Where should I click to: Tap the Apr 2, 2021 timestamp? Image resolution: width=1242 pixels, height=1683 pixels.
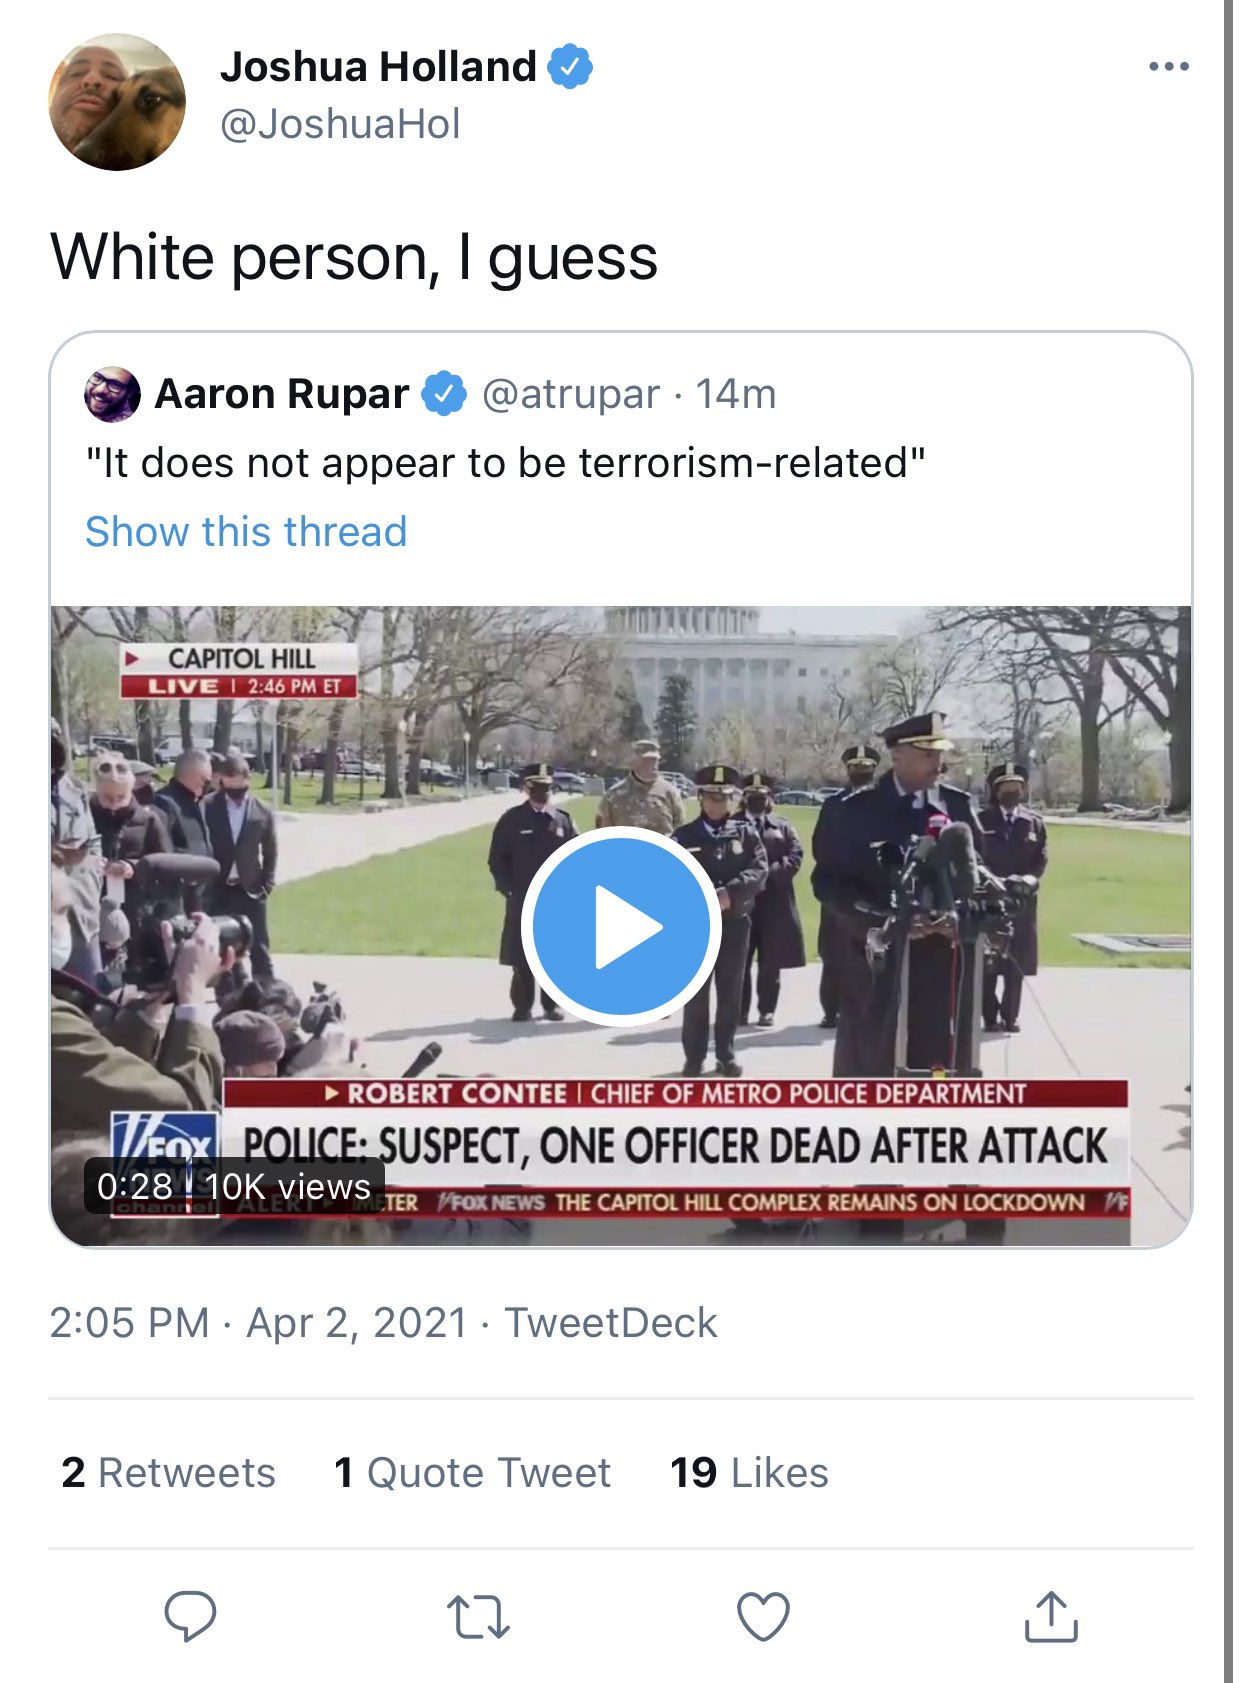[357, 1322]
